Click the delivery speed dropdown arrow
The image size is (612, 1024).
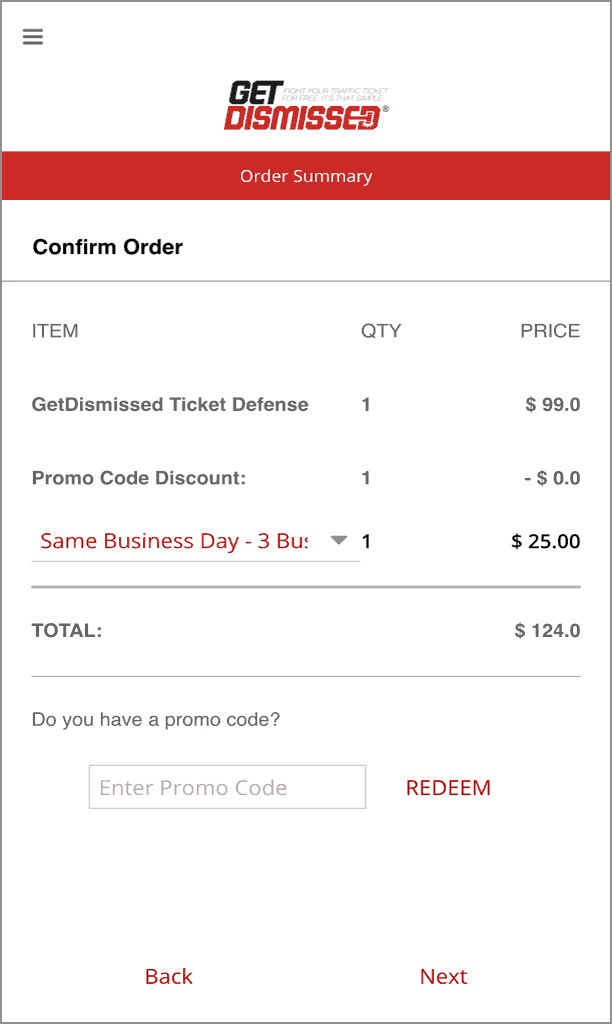pyautogui.click(x=339, y=540)
